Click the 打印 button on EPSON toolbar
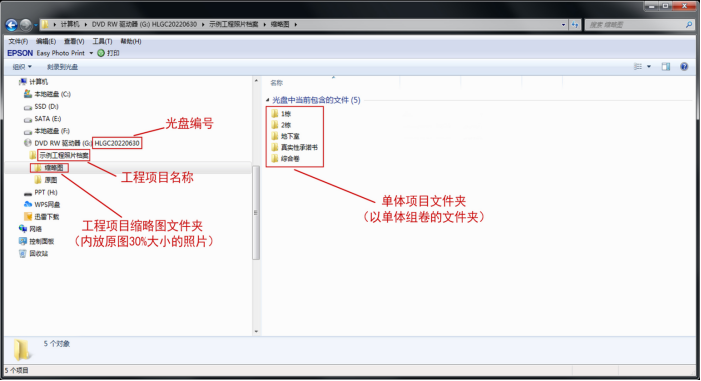Image resolution: width=701 pixels, height=381 pixels. coord(109,53)
